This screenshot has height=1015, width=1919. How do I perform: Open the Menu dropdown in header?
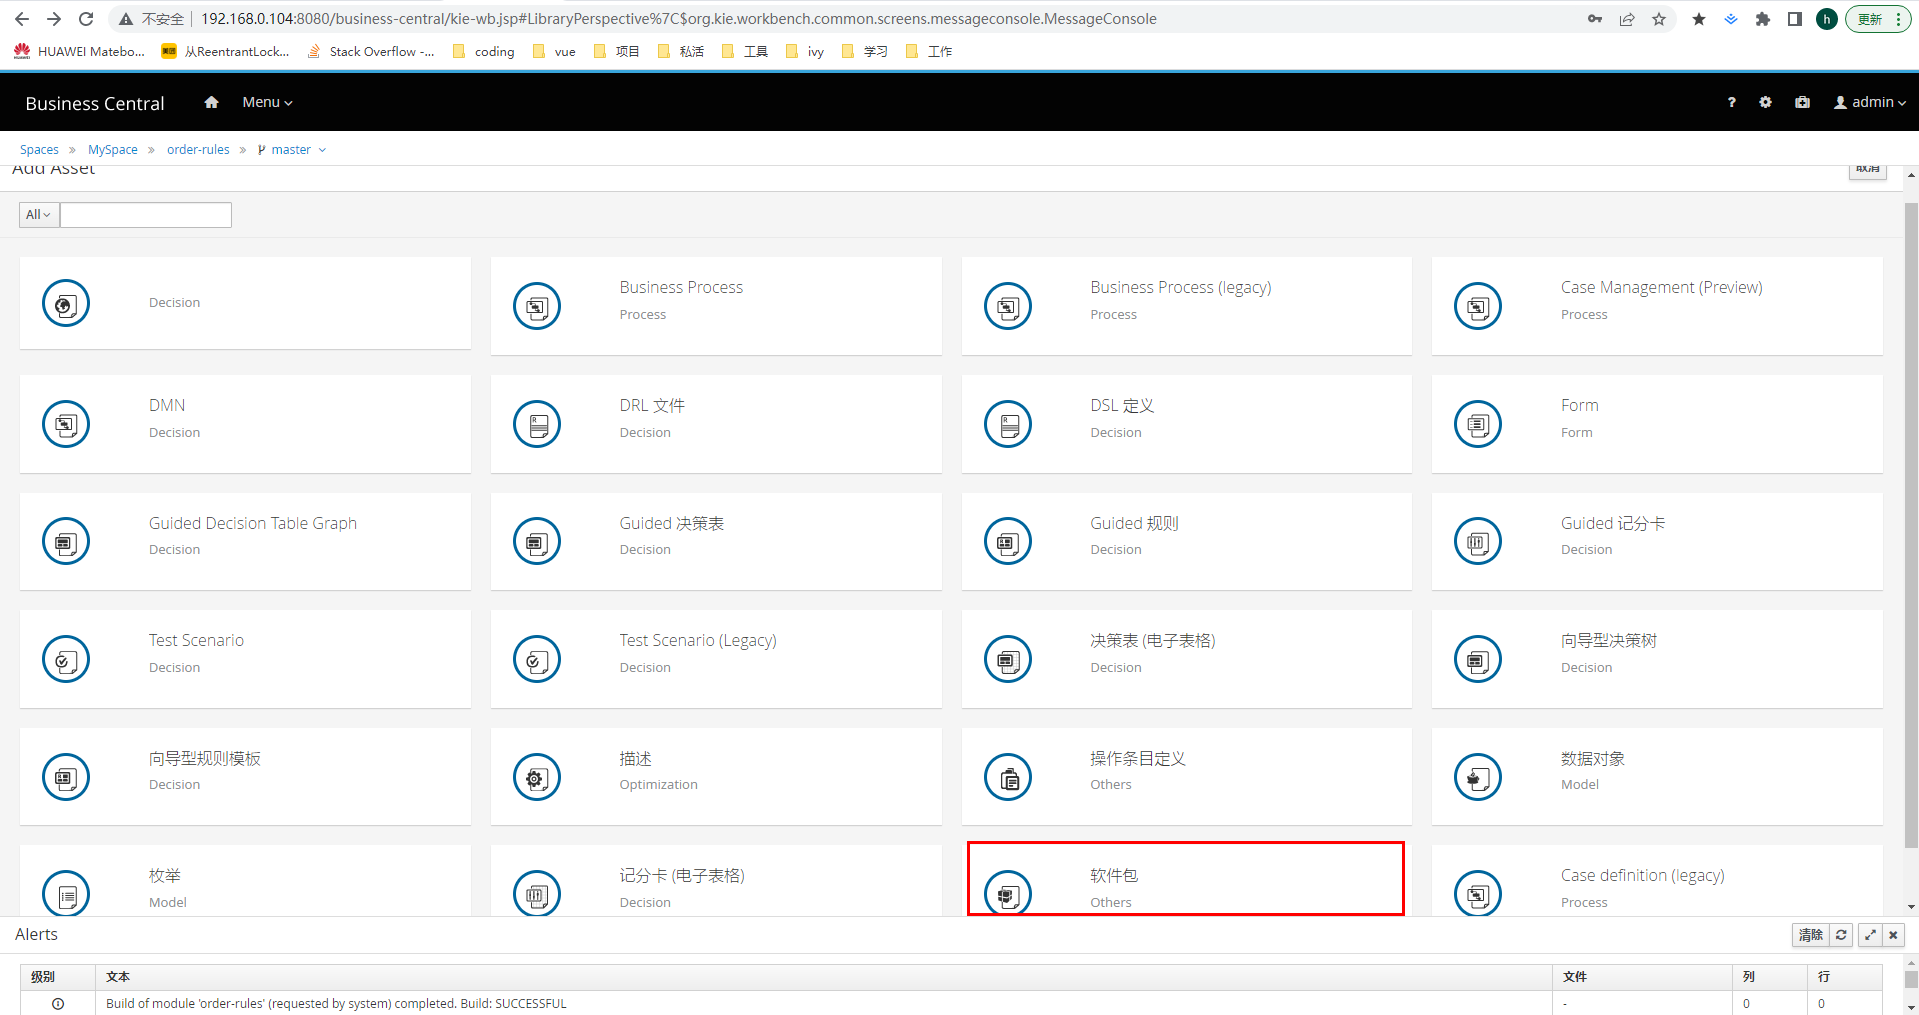[x=267, y=102]
